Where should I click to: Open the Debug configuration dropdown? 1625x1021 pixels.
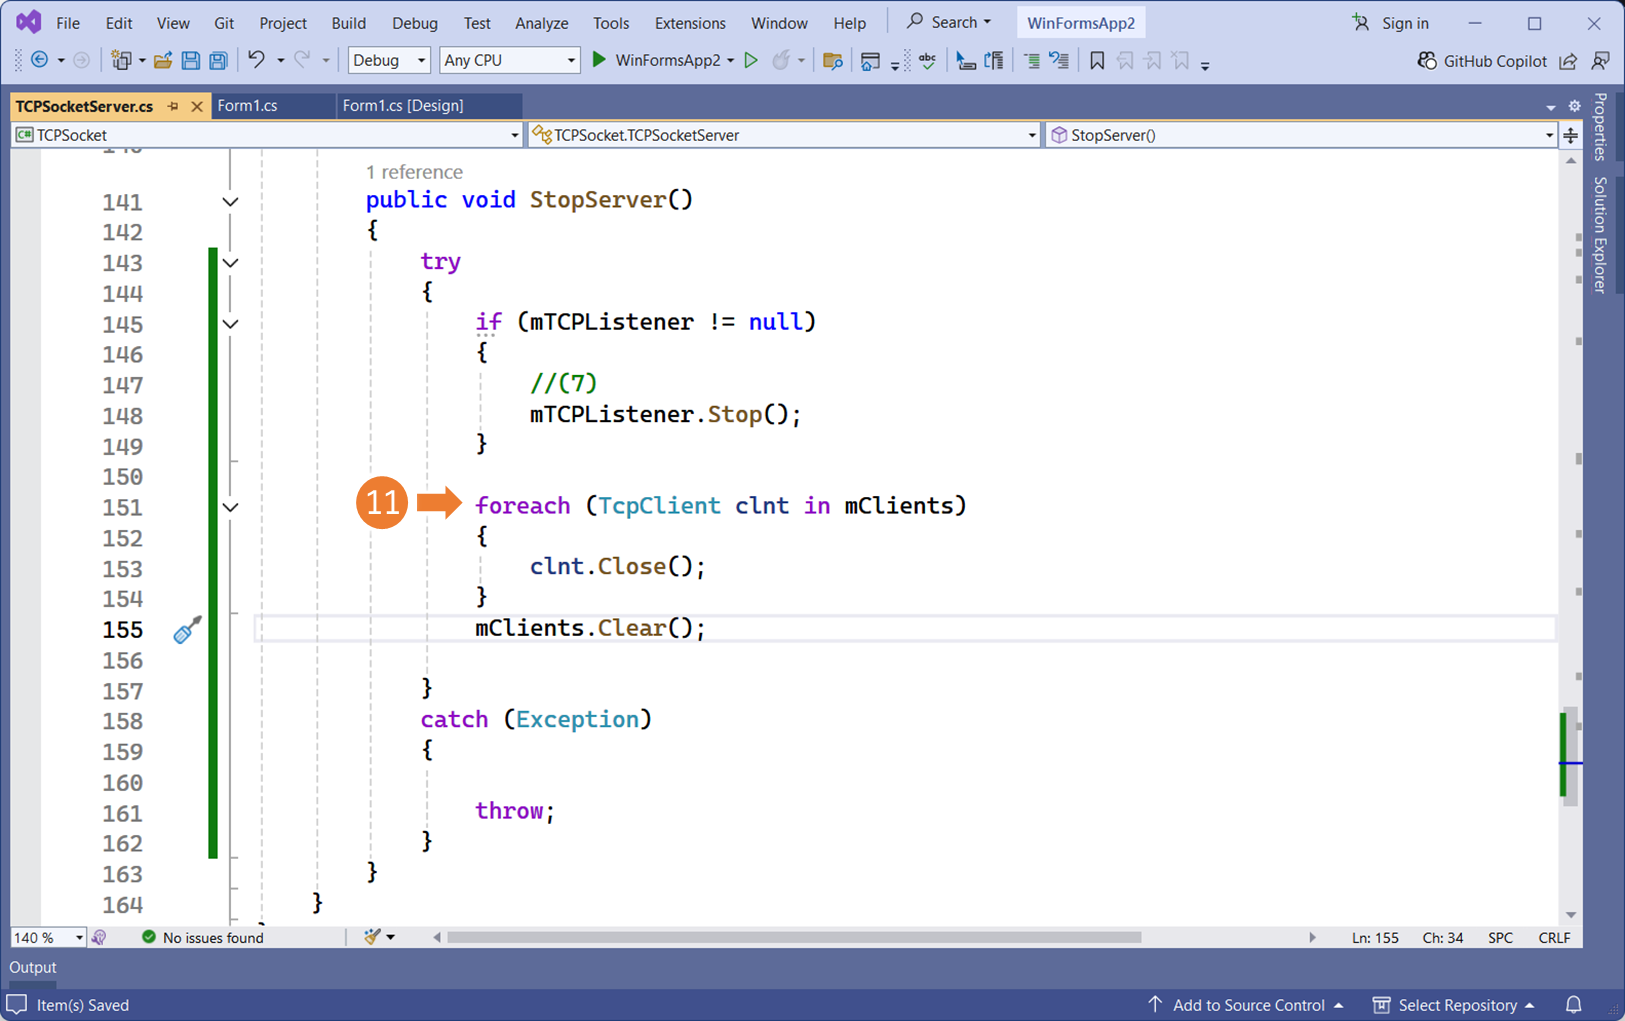[389, 60]
